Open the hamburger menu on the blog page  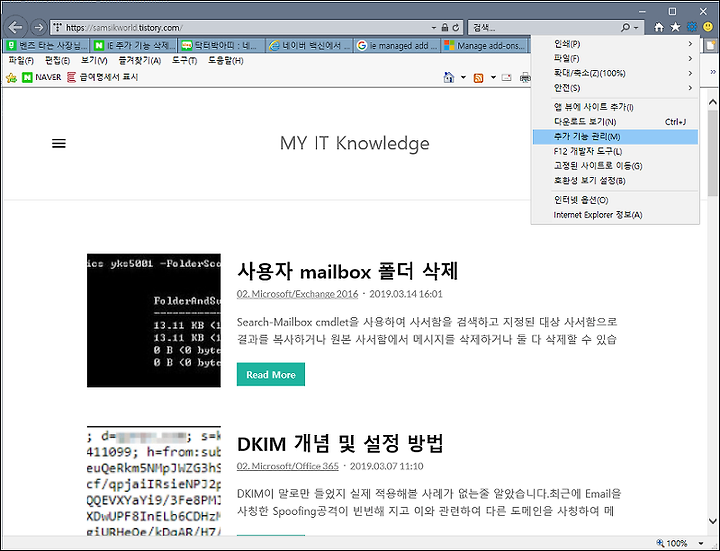59,144
